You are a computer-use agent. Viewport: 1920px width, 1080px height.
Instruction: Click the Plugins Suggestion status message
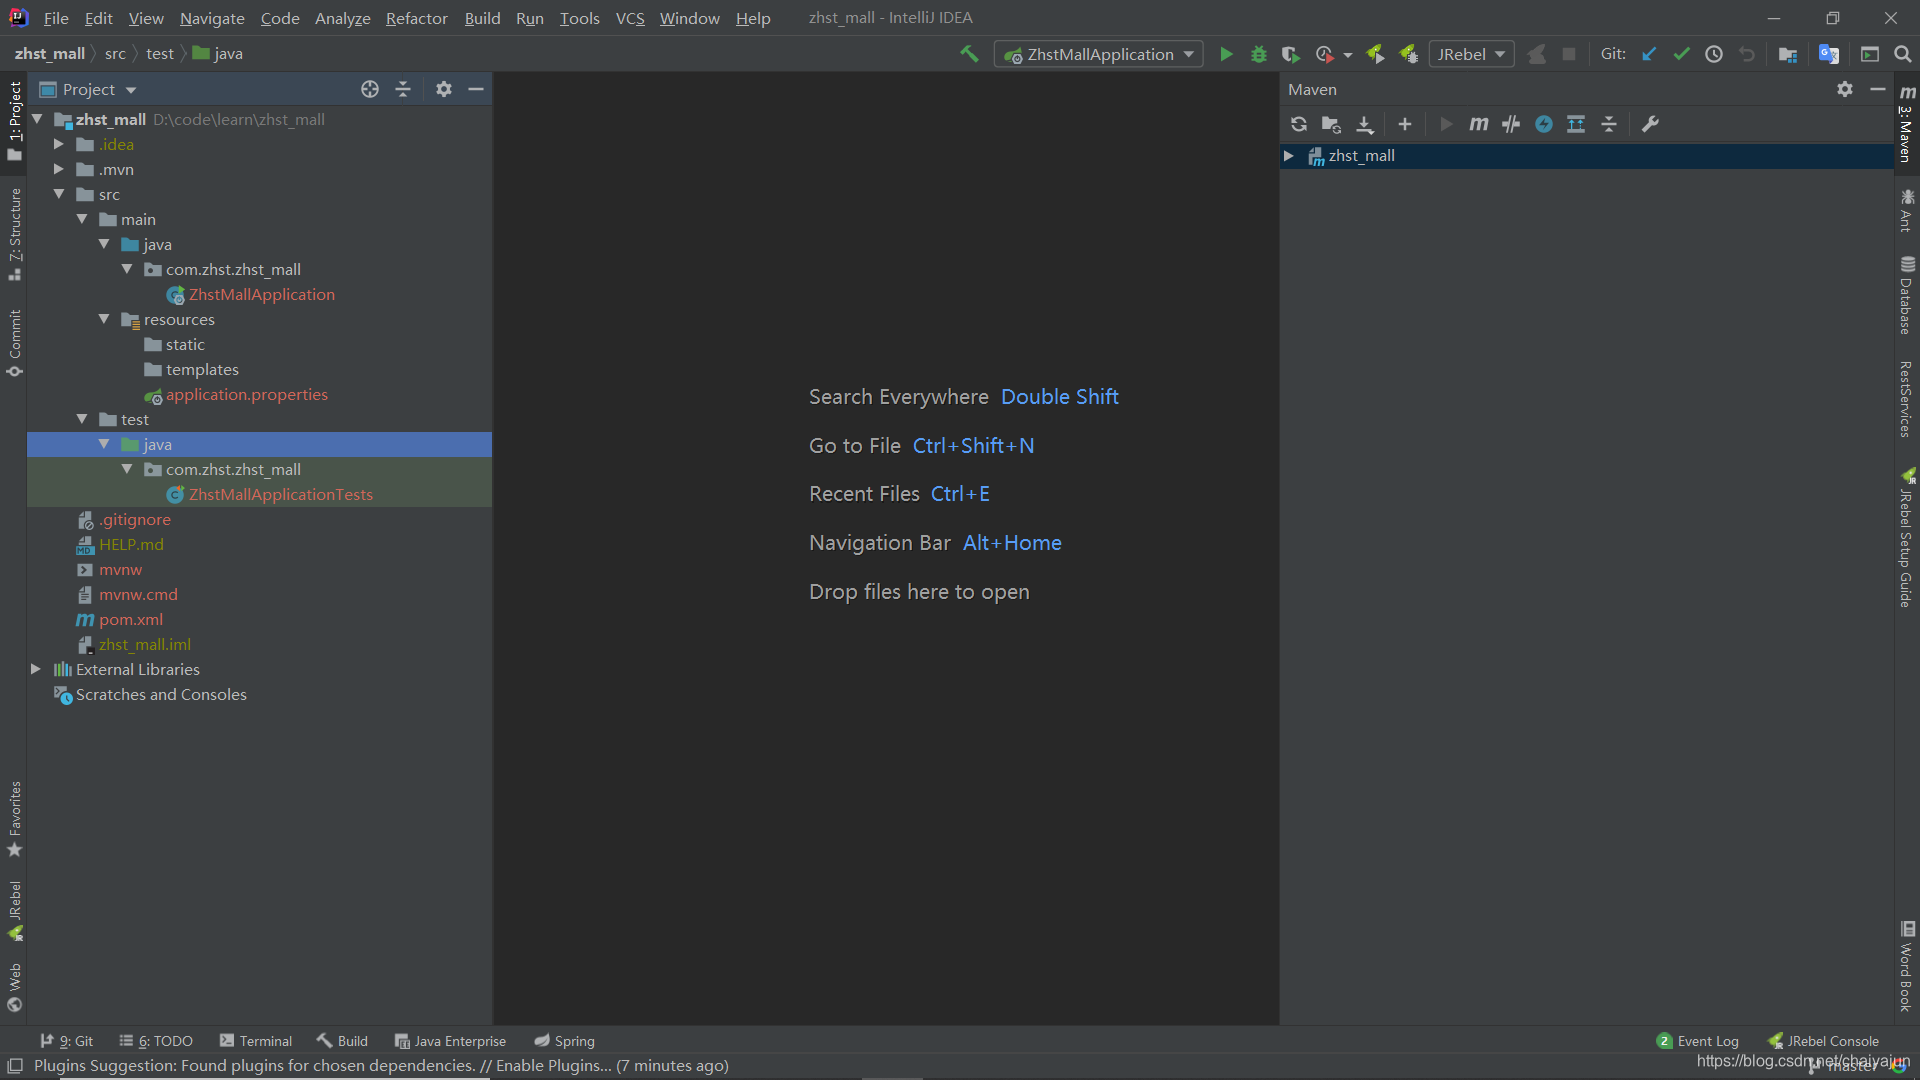381,1066
